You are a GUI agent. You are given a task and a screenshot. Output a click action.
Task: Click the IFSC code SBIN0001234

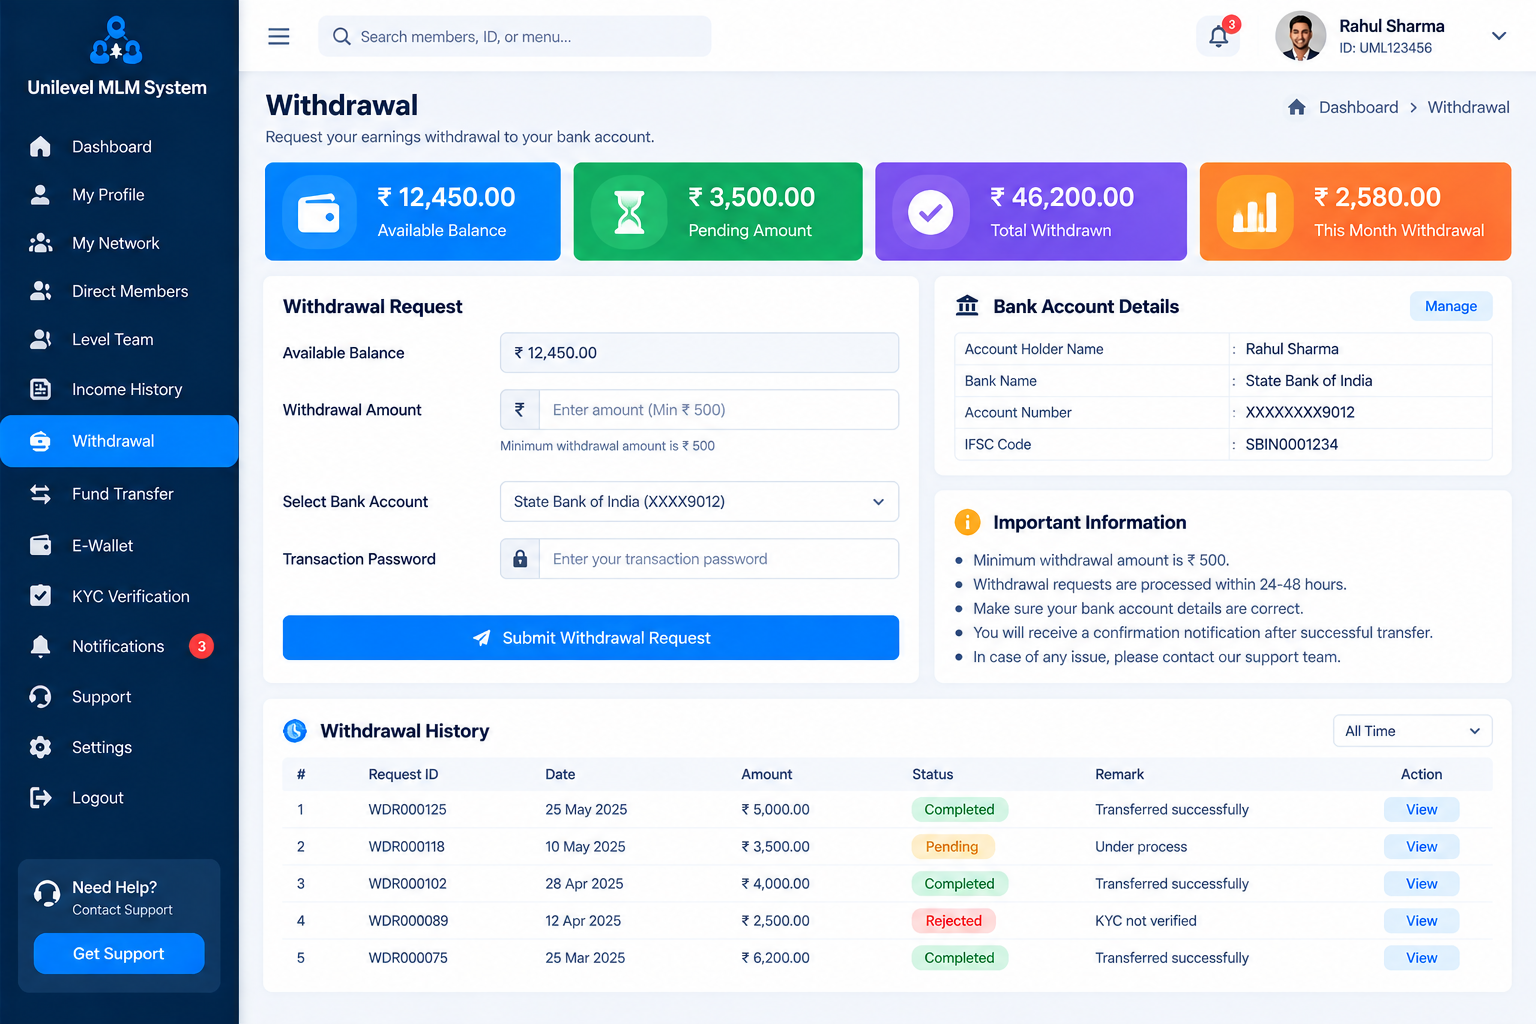pos(1291,444)
